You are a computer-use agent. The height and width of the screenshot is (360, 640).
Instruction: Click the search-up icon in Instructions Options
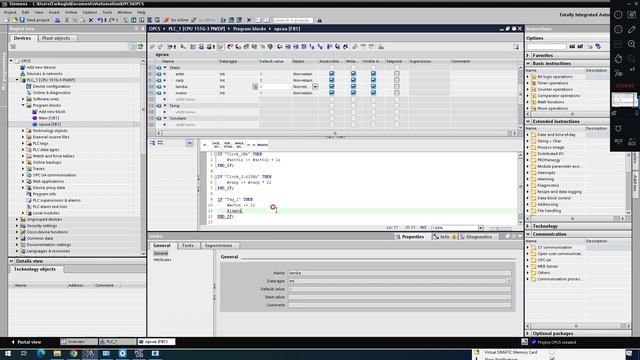coord(580,47)
